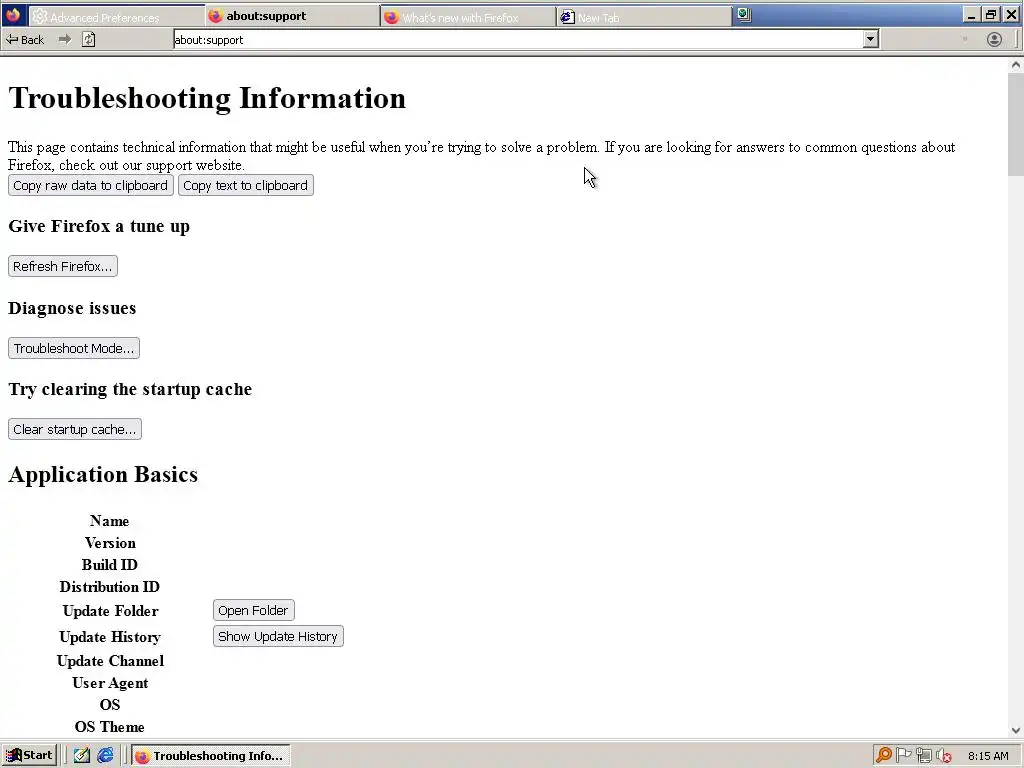The image size is (1024, 768).
Task: Click Clear startup cache... button
Action: tap(74, 429)
